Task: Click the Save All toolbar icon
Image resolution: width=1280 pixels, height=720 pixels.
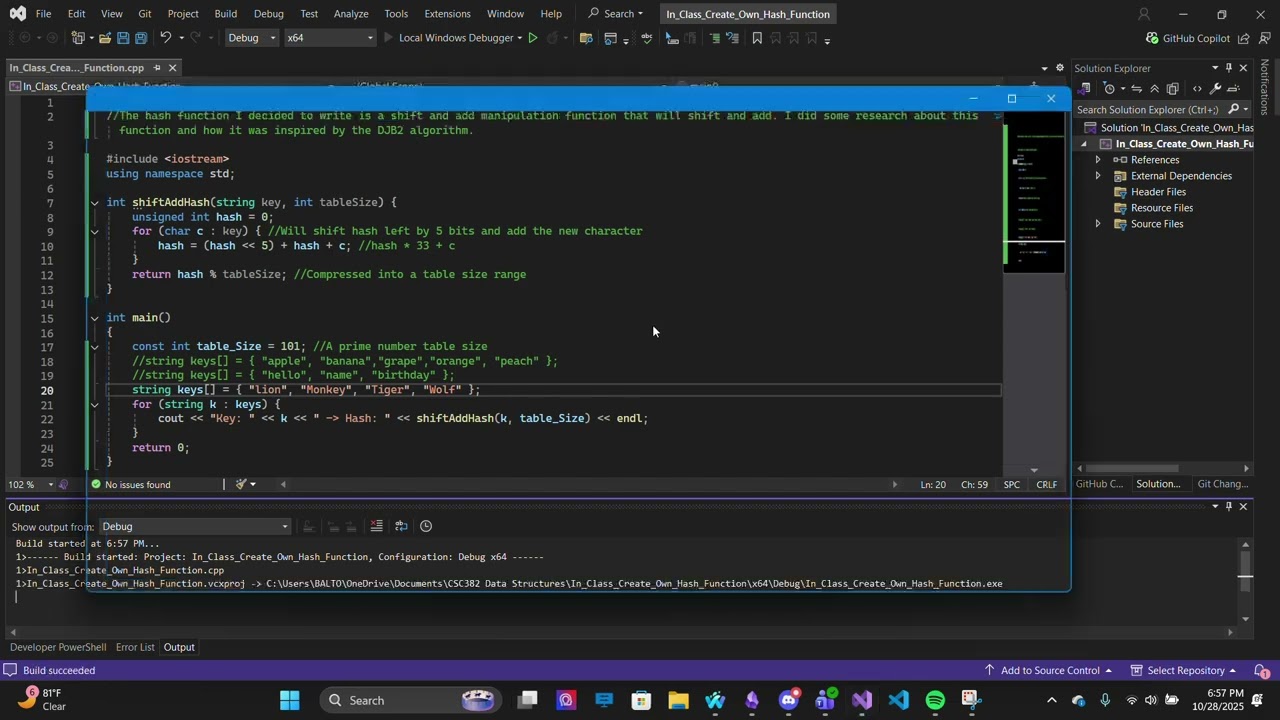Action: [x=141, y=38]
